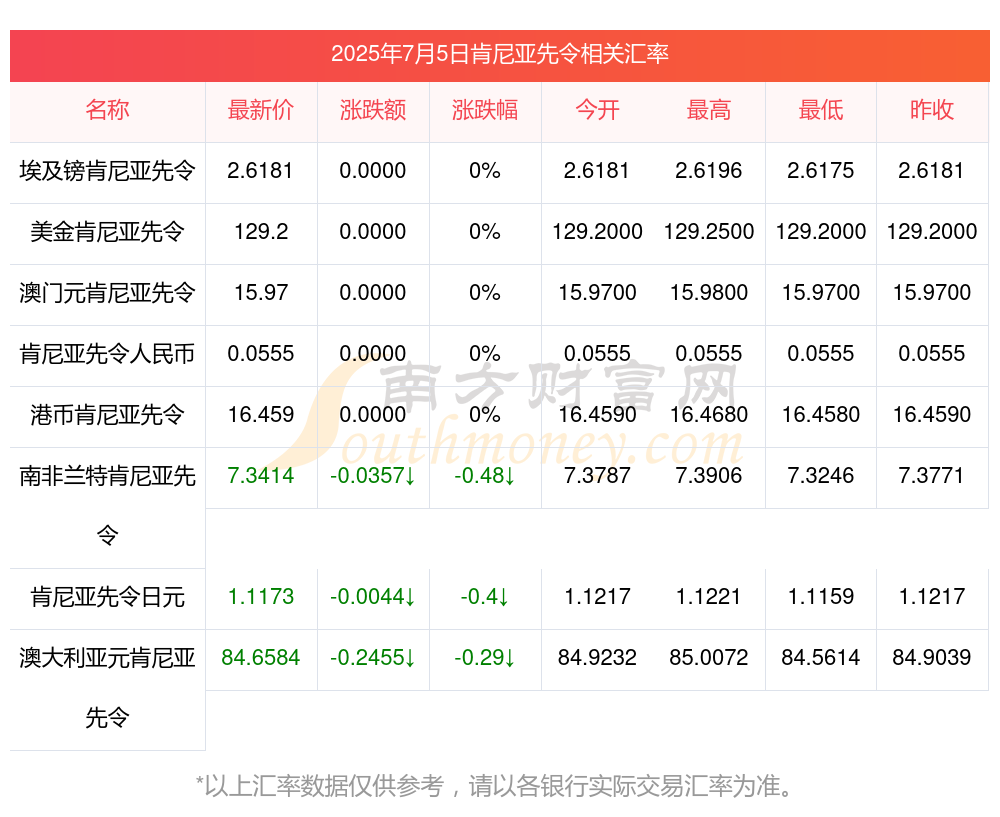Click the 名称 column header
This screenshot has height=817, width=1000.
click(x=107, y=110)
